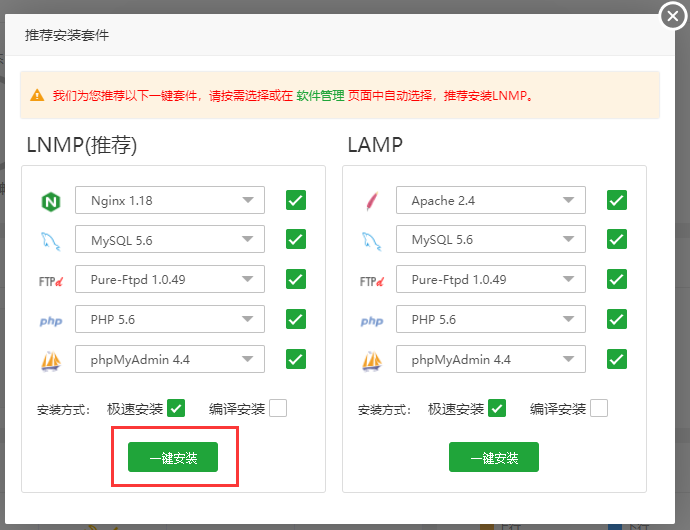Click the phpMyAdmin sailboat icon in LNMP
This screenshot has height=530, width=690.
click(x=51, y=361)
